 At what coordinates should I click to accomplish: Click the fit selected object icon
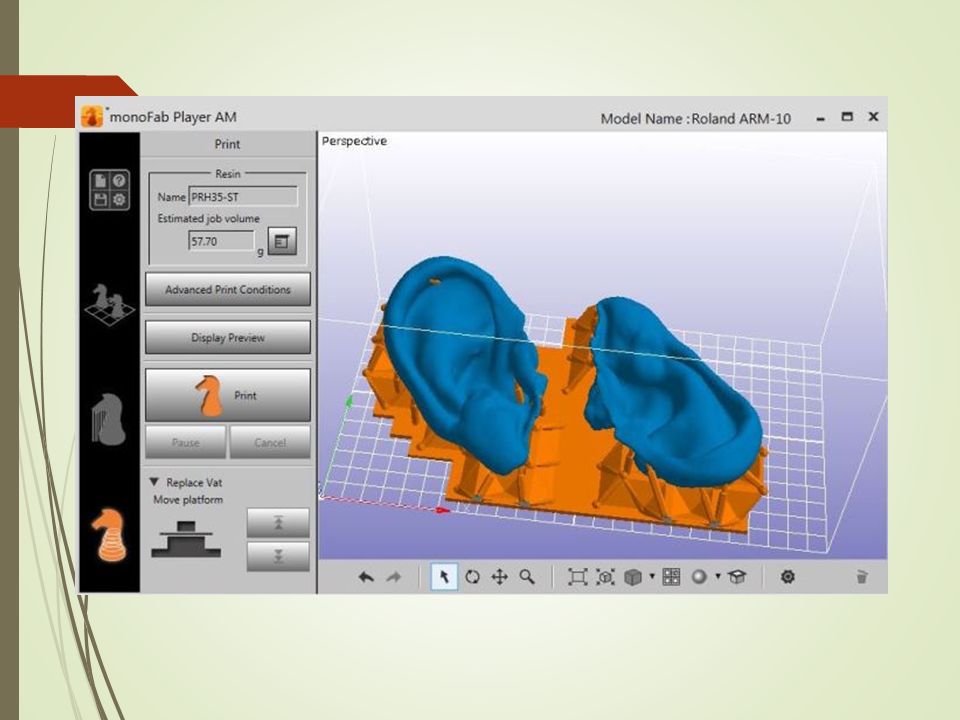606,577
